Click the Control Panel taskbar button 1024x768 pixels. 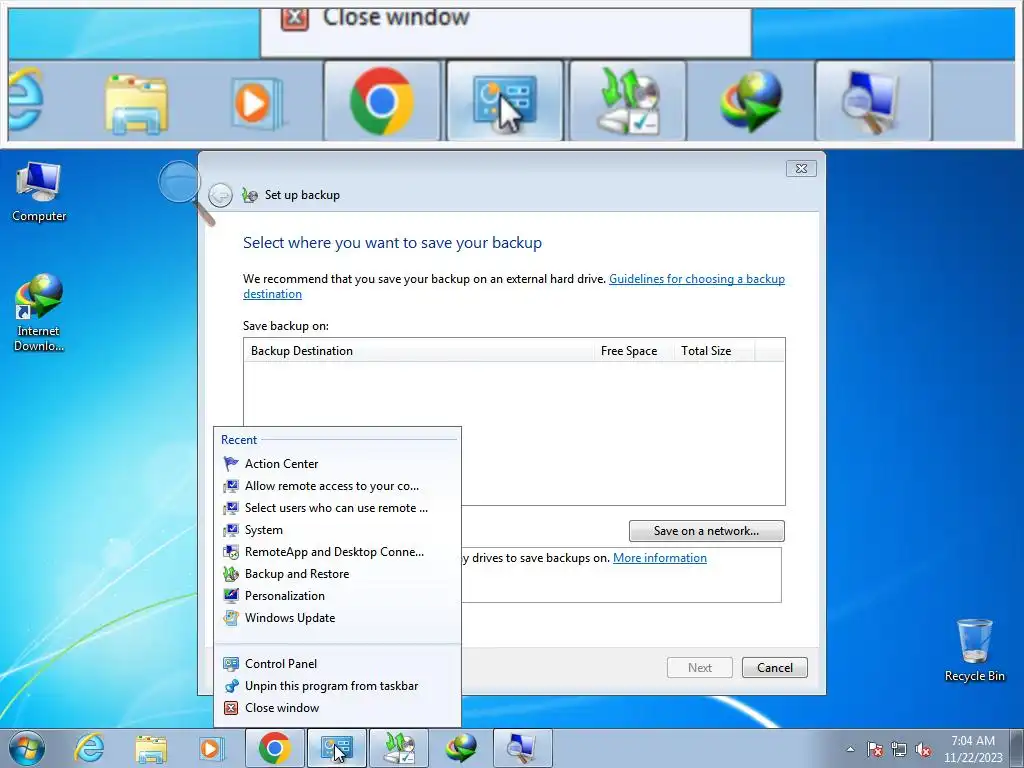coord(337,748)
